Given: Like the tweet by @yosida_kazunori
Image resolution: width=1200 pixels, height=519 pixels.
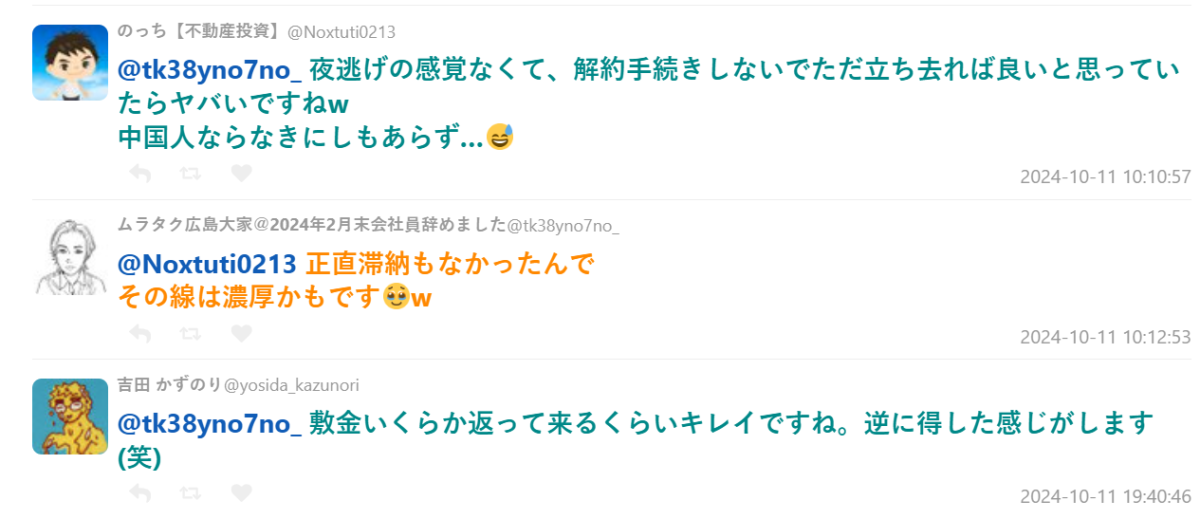Looking at the screenshot, I should 241,493.
